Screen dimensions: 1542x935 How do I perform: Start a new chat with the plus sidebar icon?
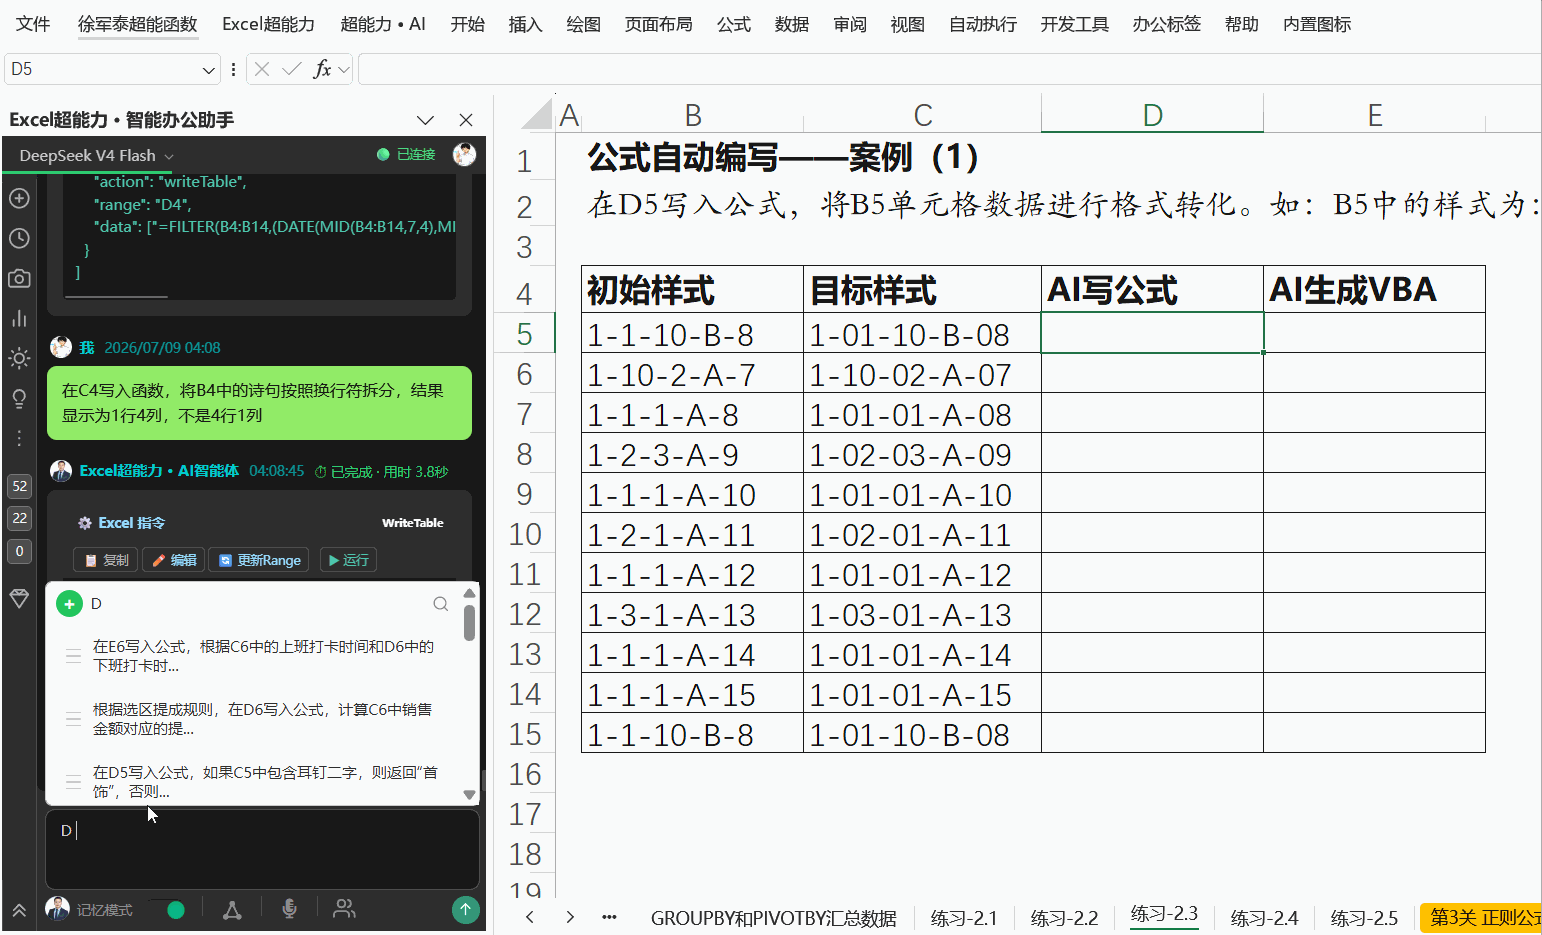pyautogui.click(x=19, y=198)
